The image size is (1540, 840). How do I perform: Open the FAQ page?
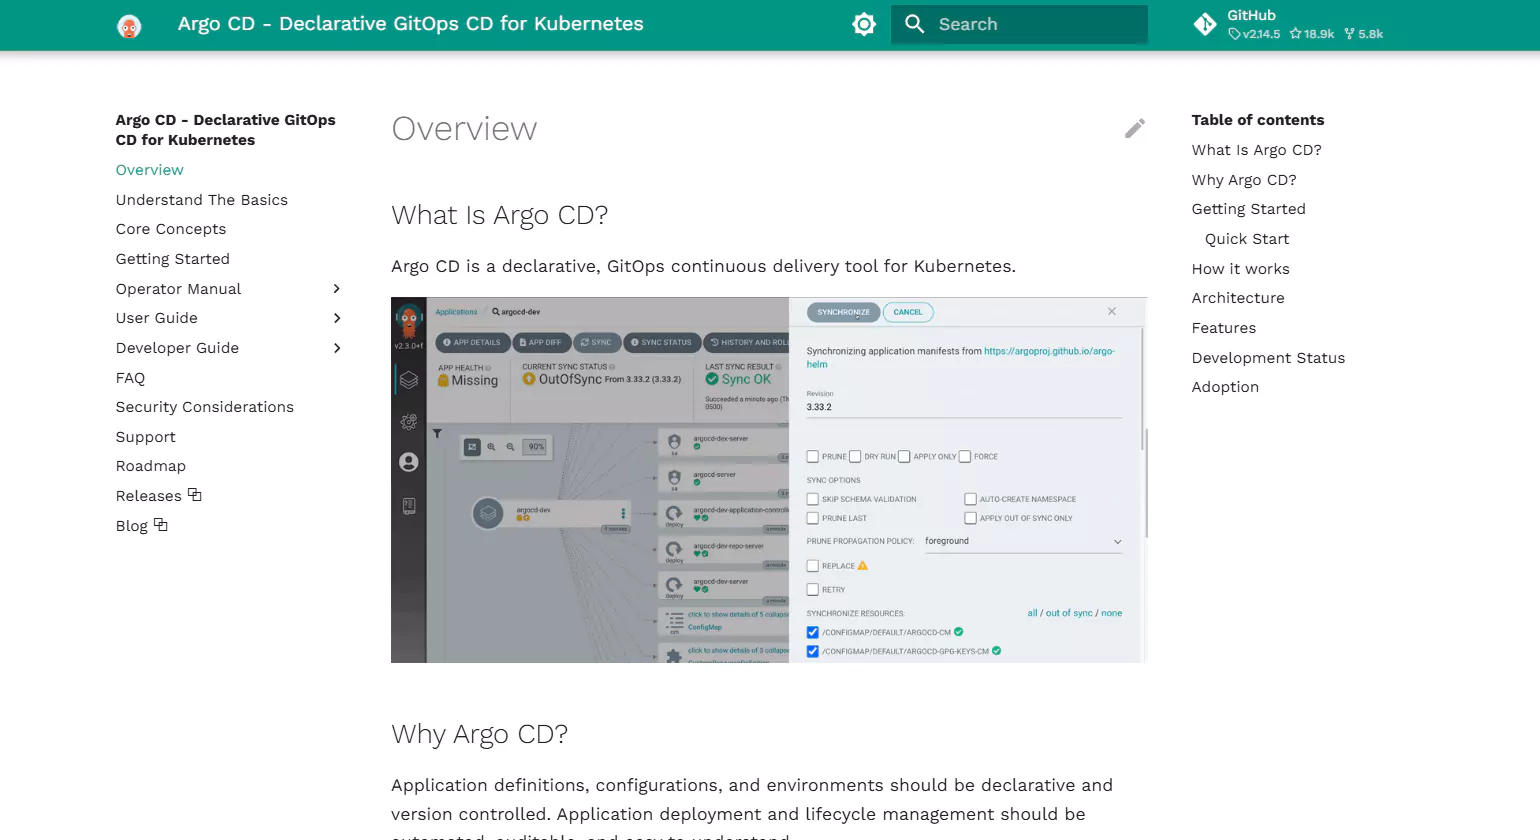(131, 378)
